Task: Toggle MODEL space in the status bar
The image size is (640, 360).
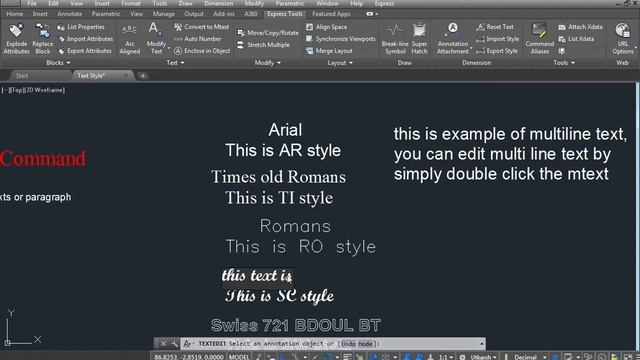Action: click(239, 357)
